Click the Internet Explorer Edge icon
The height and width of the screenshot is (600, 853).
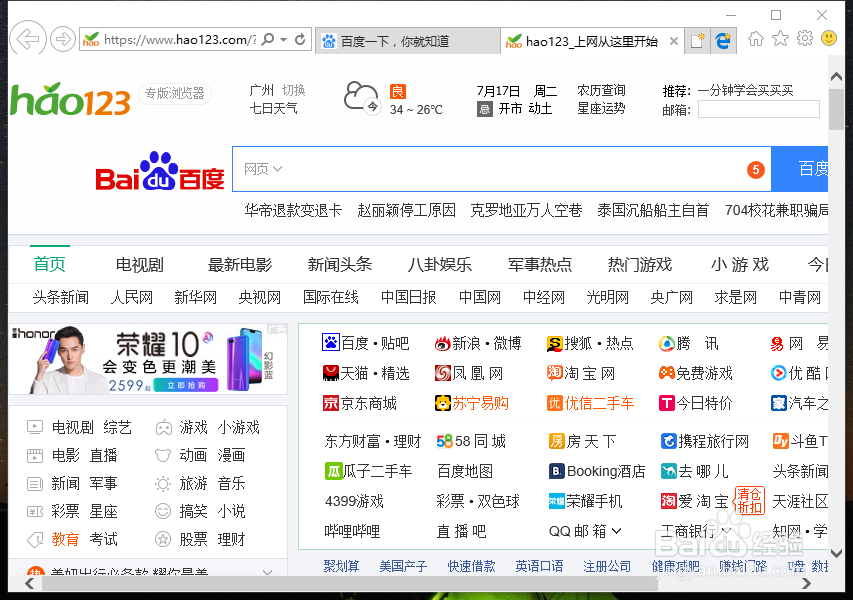(x=723, y=41)
